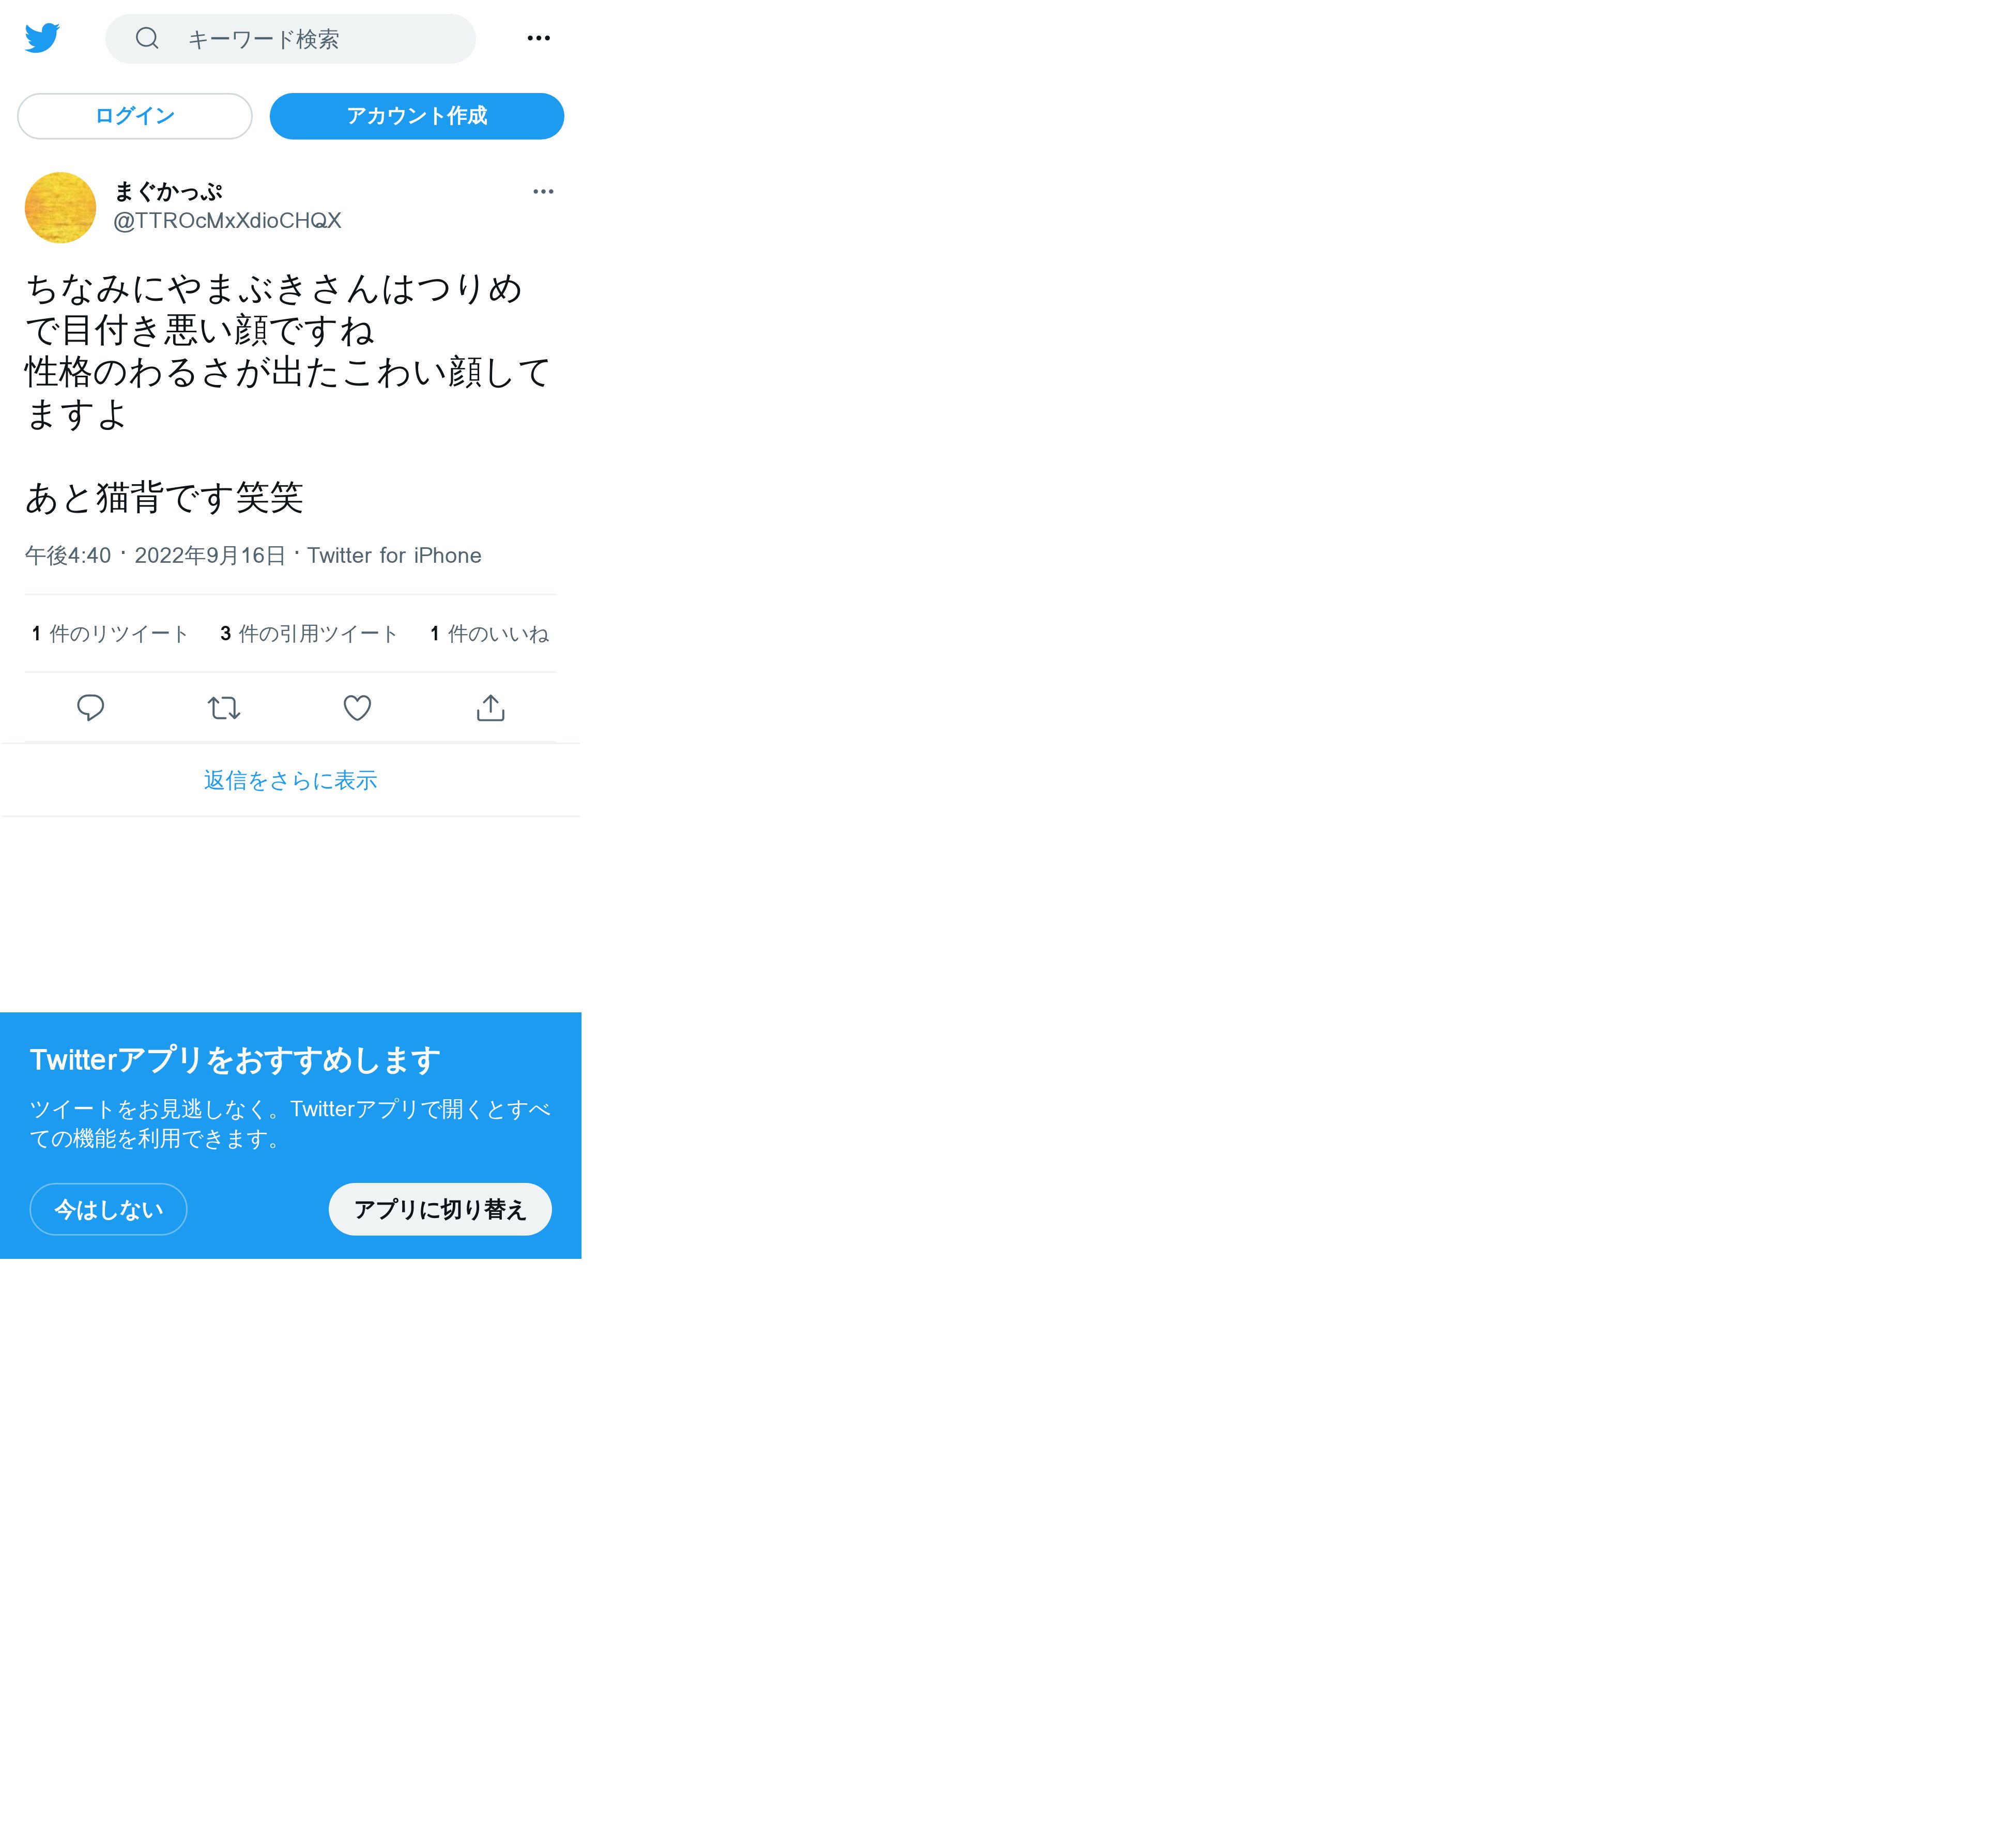Click the @TTROcMxXdioCHQX handle
This screenshot has width=1991, height=1848.
click(x=227, y=221)
